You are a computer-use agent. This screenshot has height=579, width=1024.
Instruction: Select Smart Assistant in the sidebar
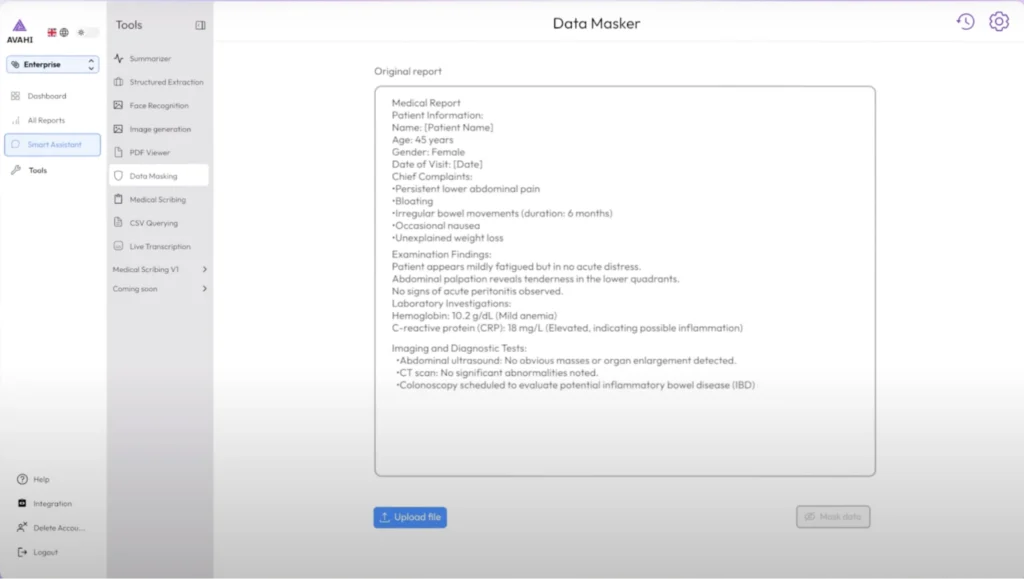coord(53,145)
